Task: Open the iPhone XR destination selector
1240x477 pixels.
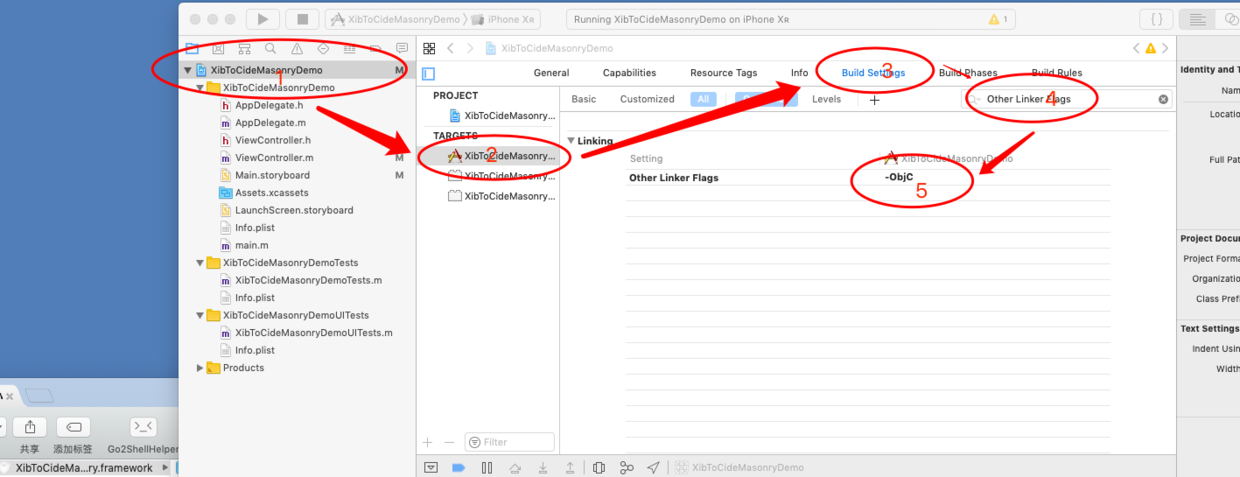Action: click(505, 19)
